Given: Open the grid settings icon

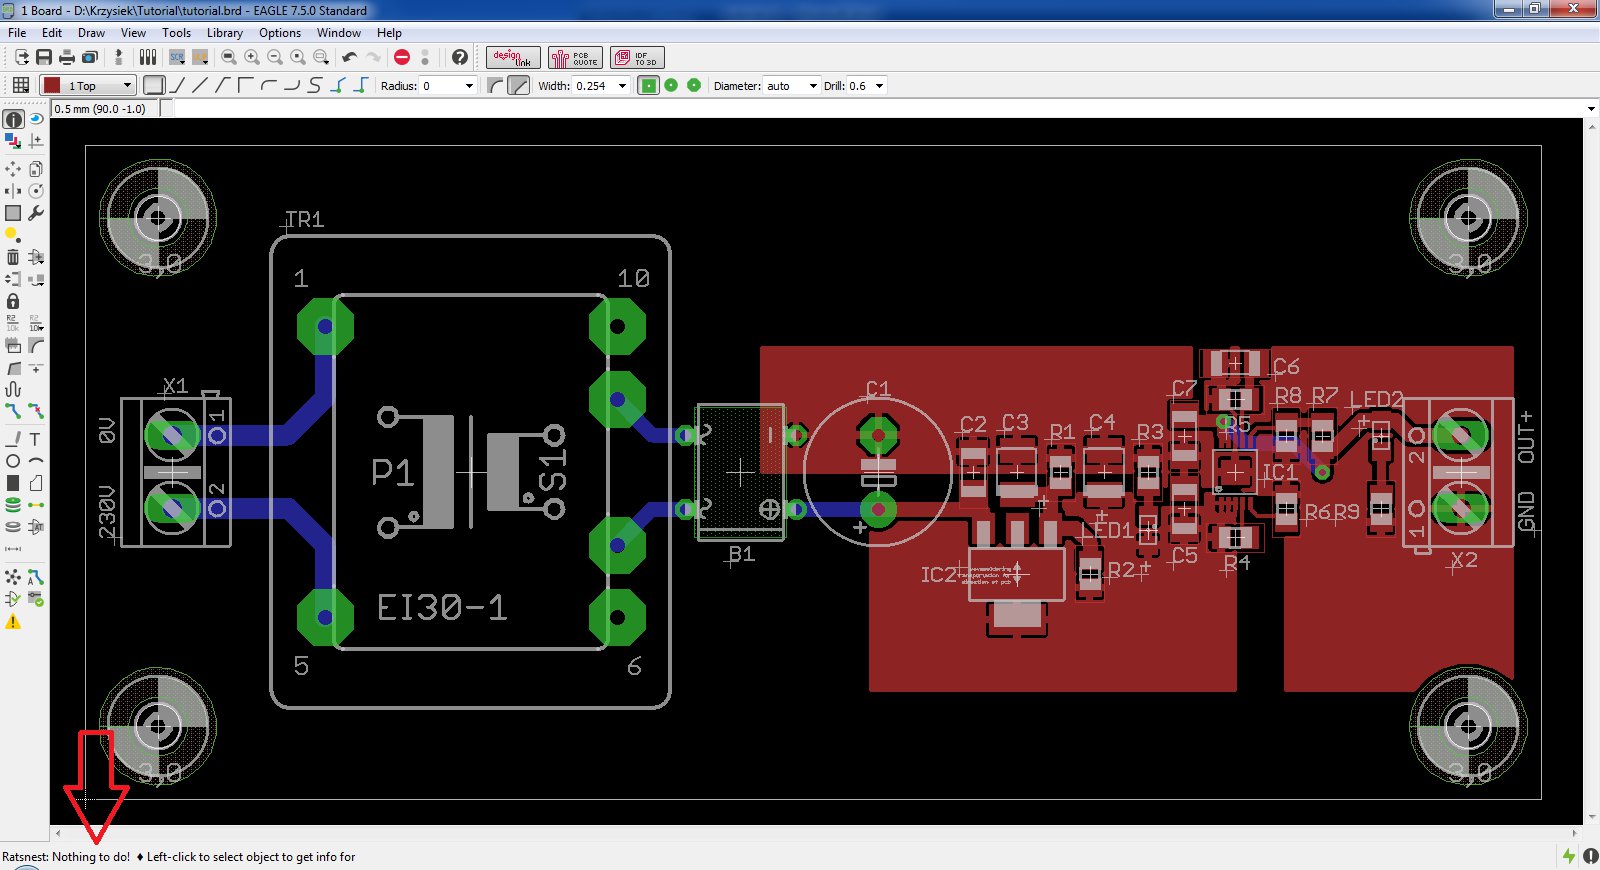Looking at the screenshot, I should coord(21,85).
